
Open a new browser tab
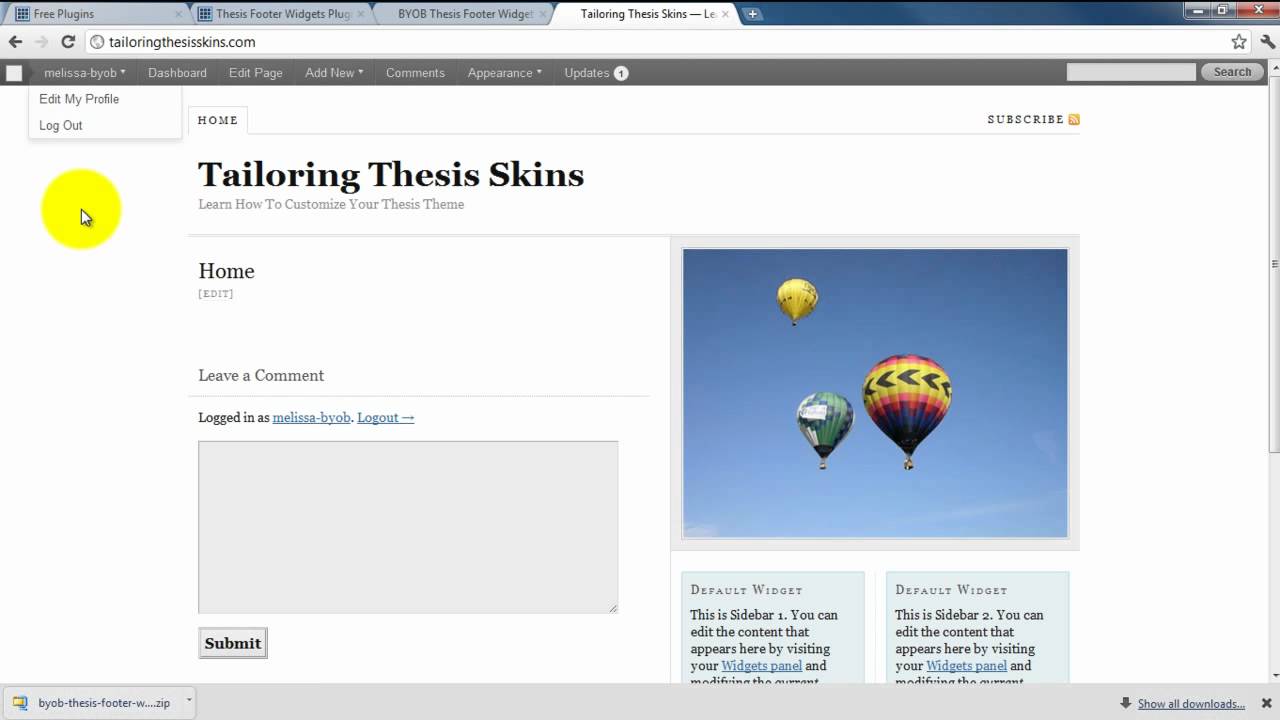[753, 14]
